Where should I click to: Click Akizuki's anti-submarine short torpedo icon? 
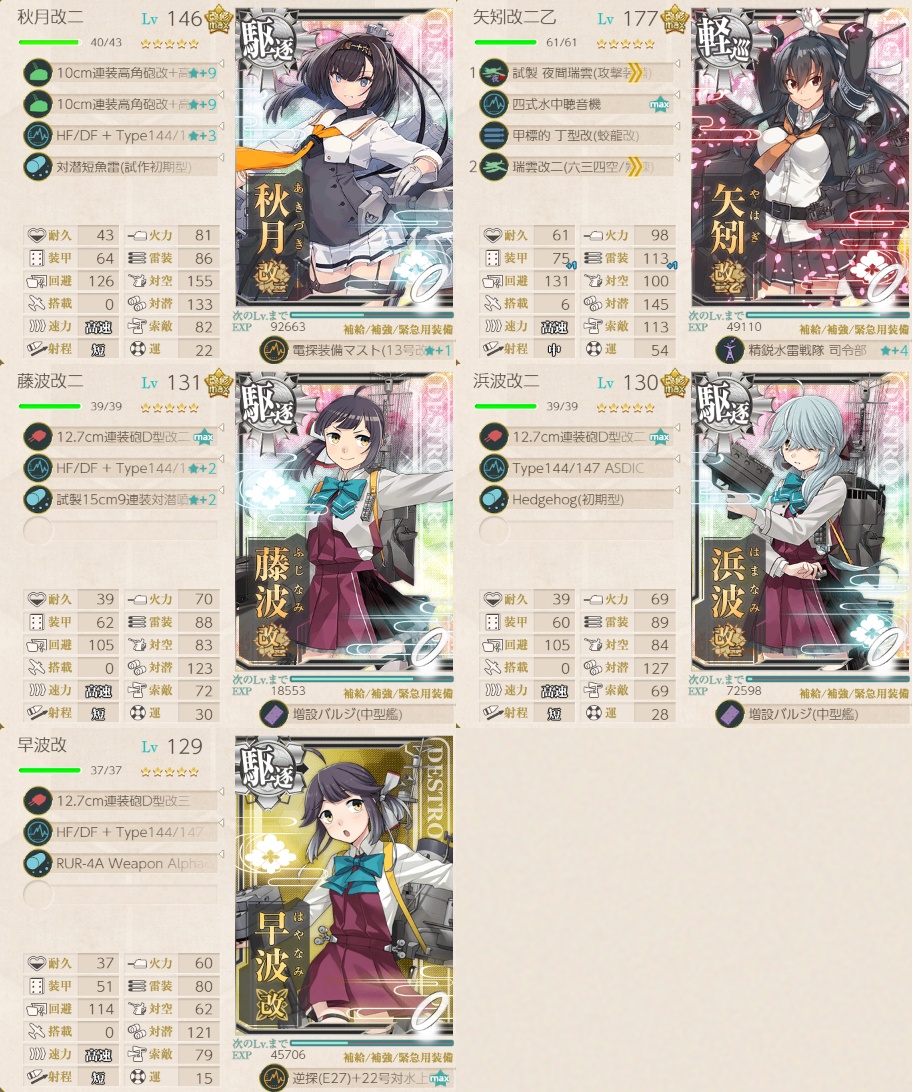pos(38,166)
